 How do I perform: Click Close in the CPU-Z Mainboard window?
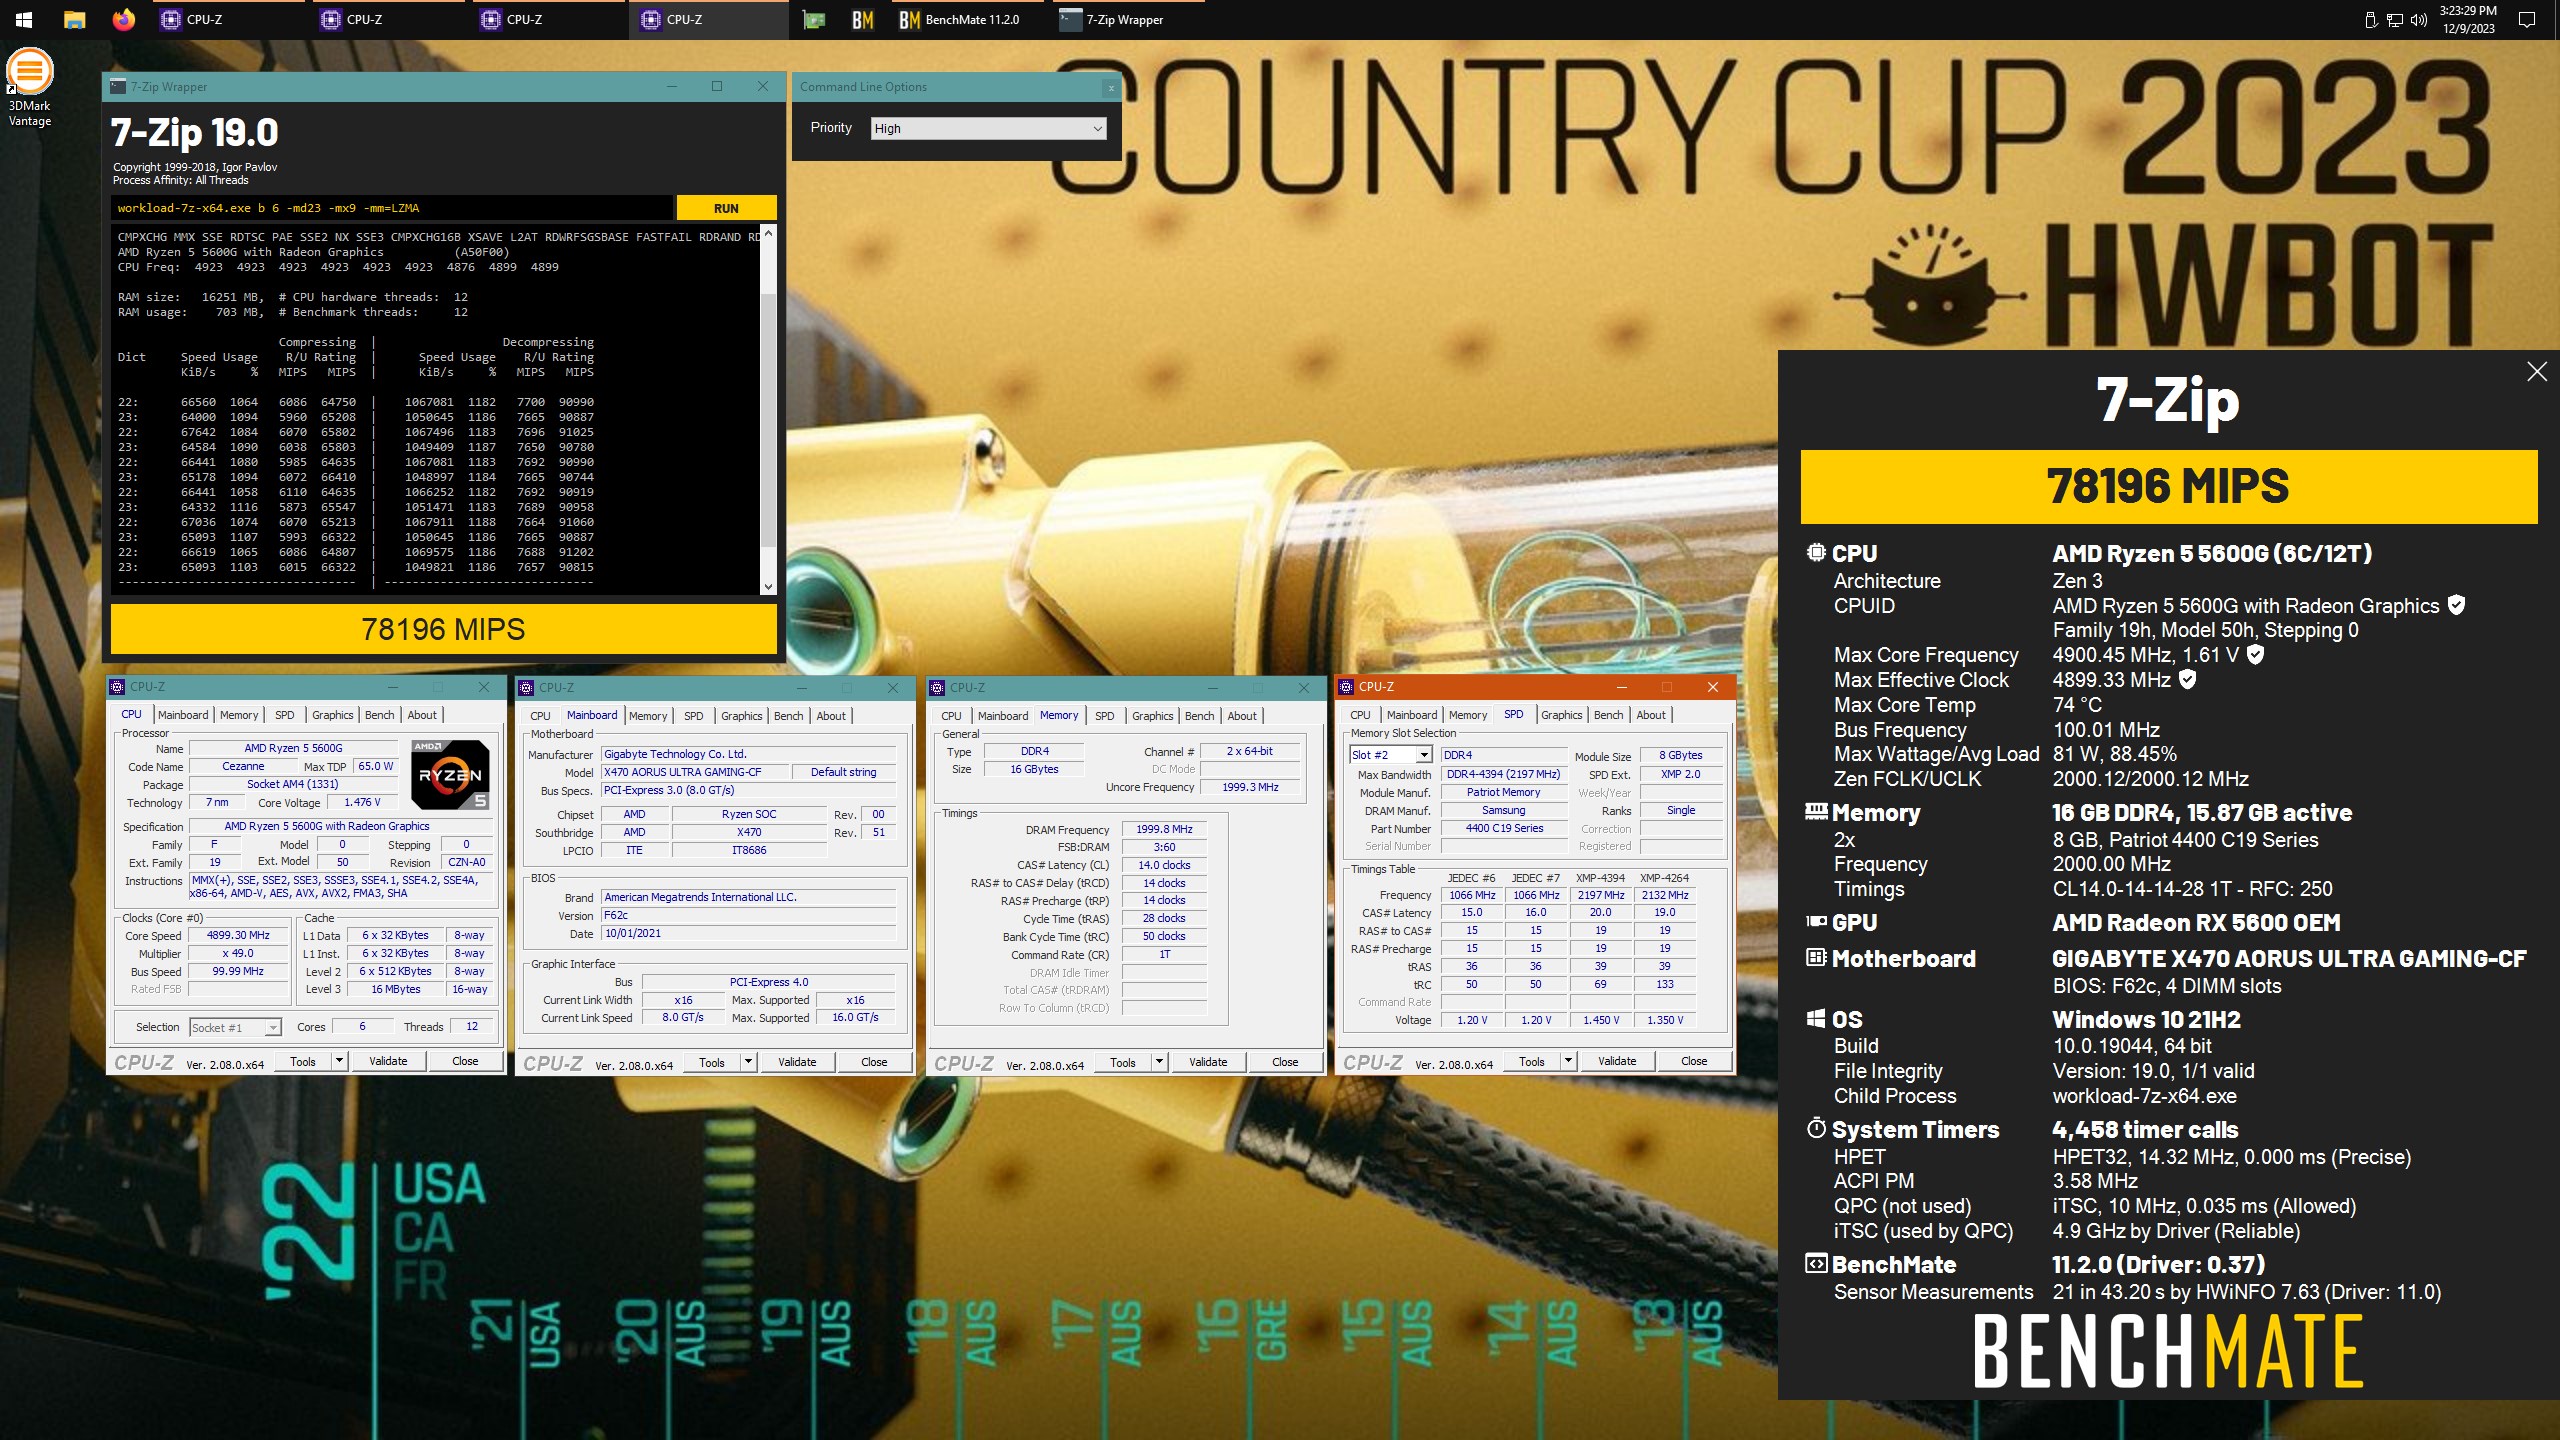click(874, 1062)
